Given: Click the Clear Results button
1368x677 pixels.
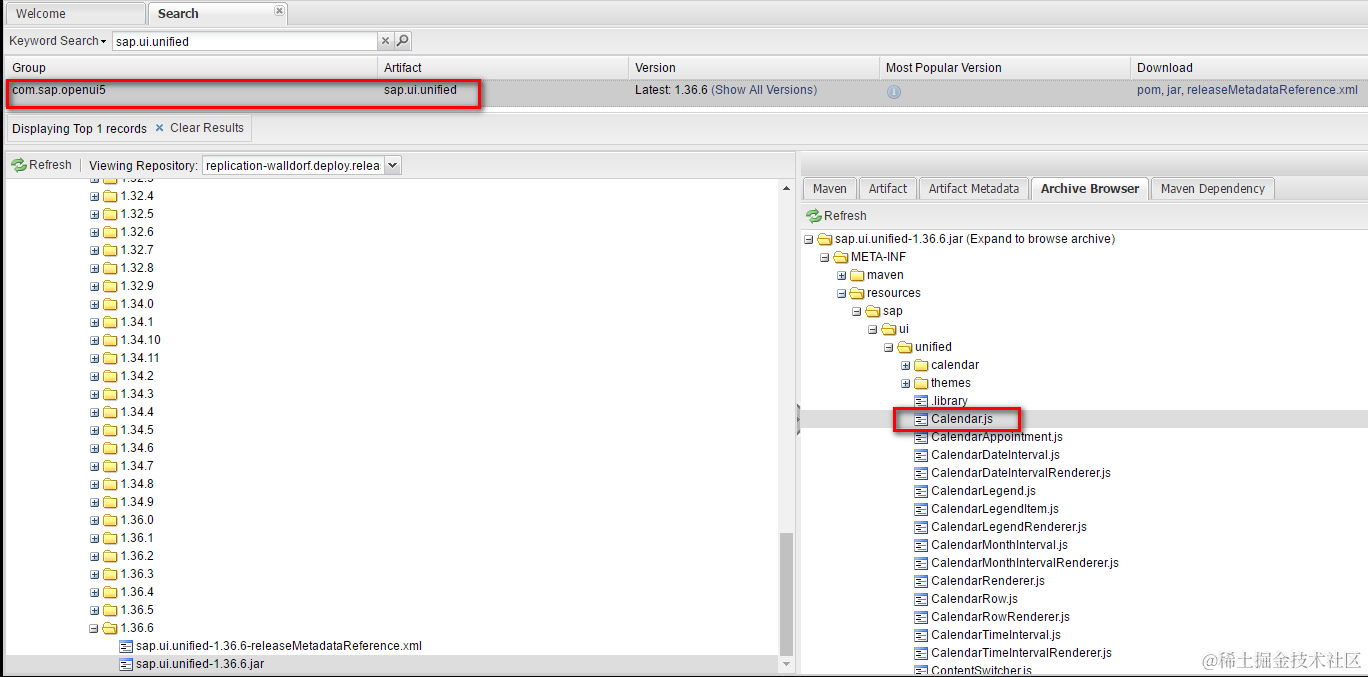Looking at the screenshot, I should click(199, 128).
